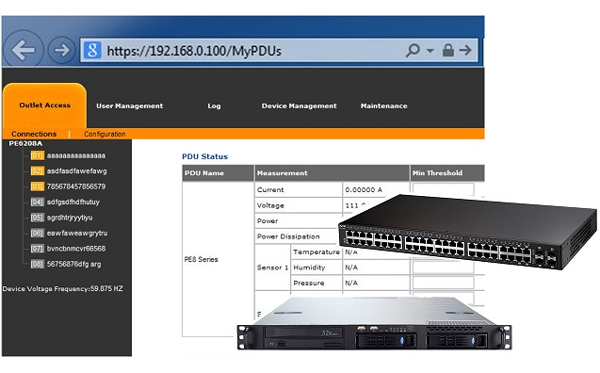This screenshot has height=373, width=600.
Task: Select the Outlet Access tab
Action: [45, 105]
